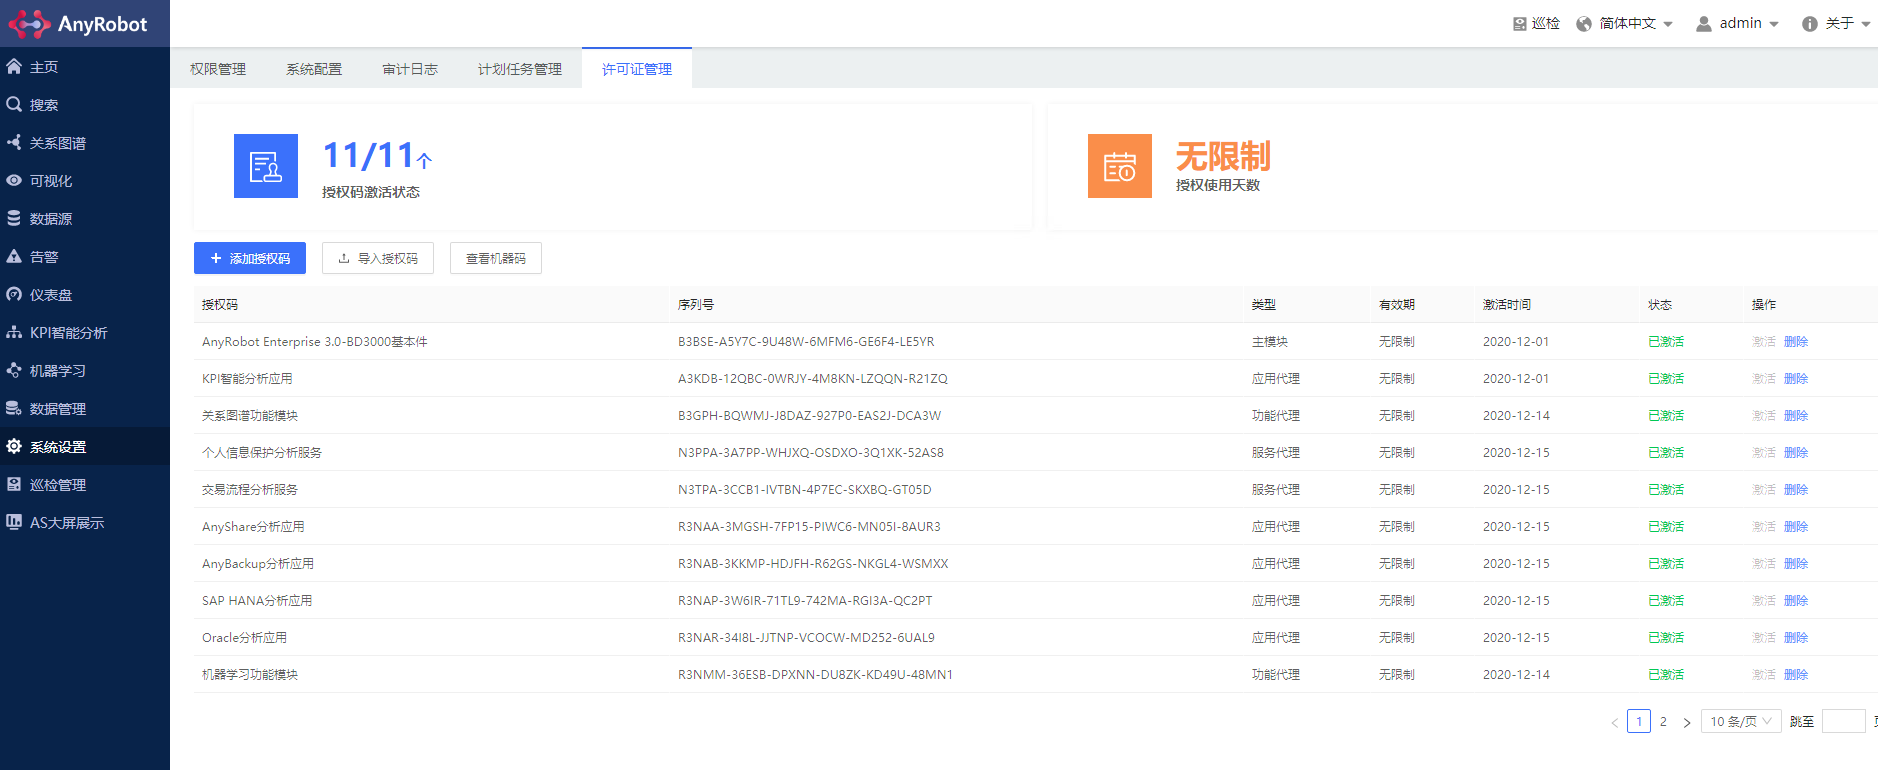
Task: Open data source database icon
Action: pyautogui.click(x=14, y=219)
